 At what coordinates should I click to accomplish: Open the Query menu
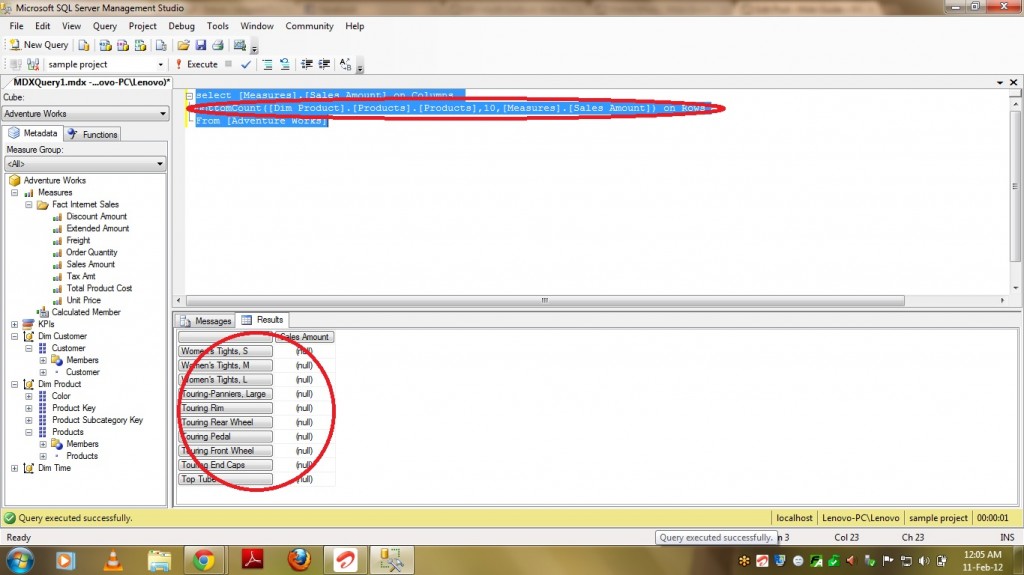(104, 26)
